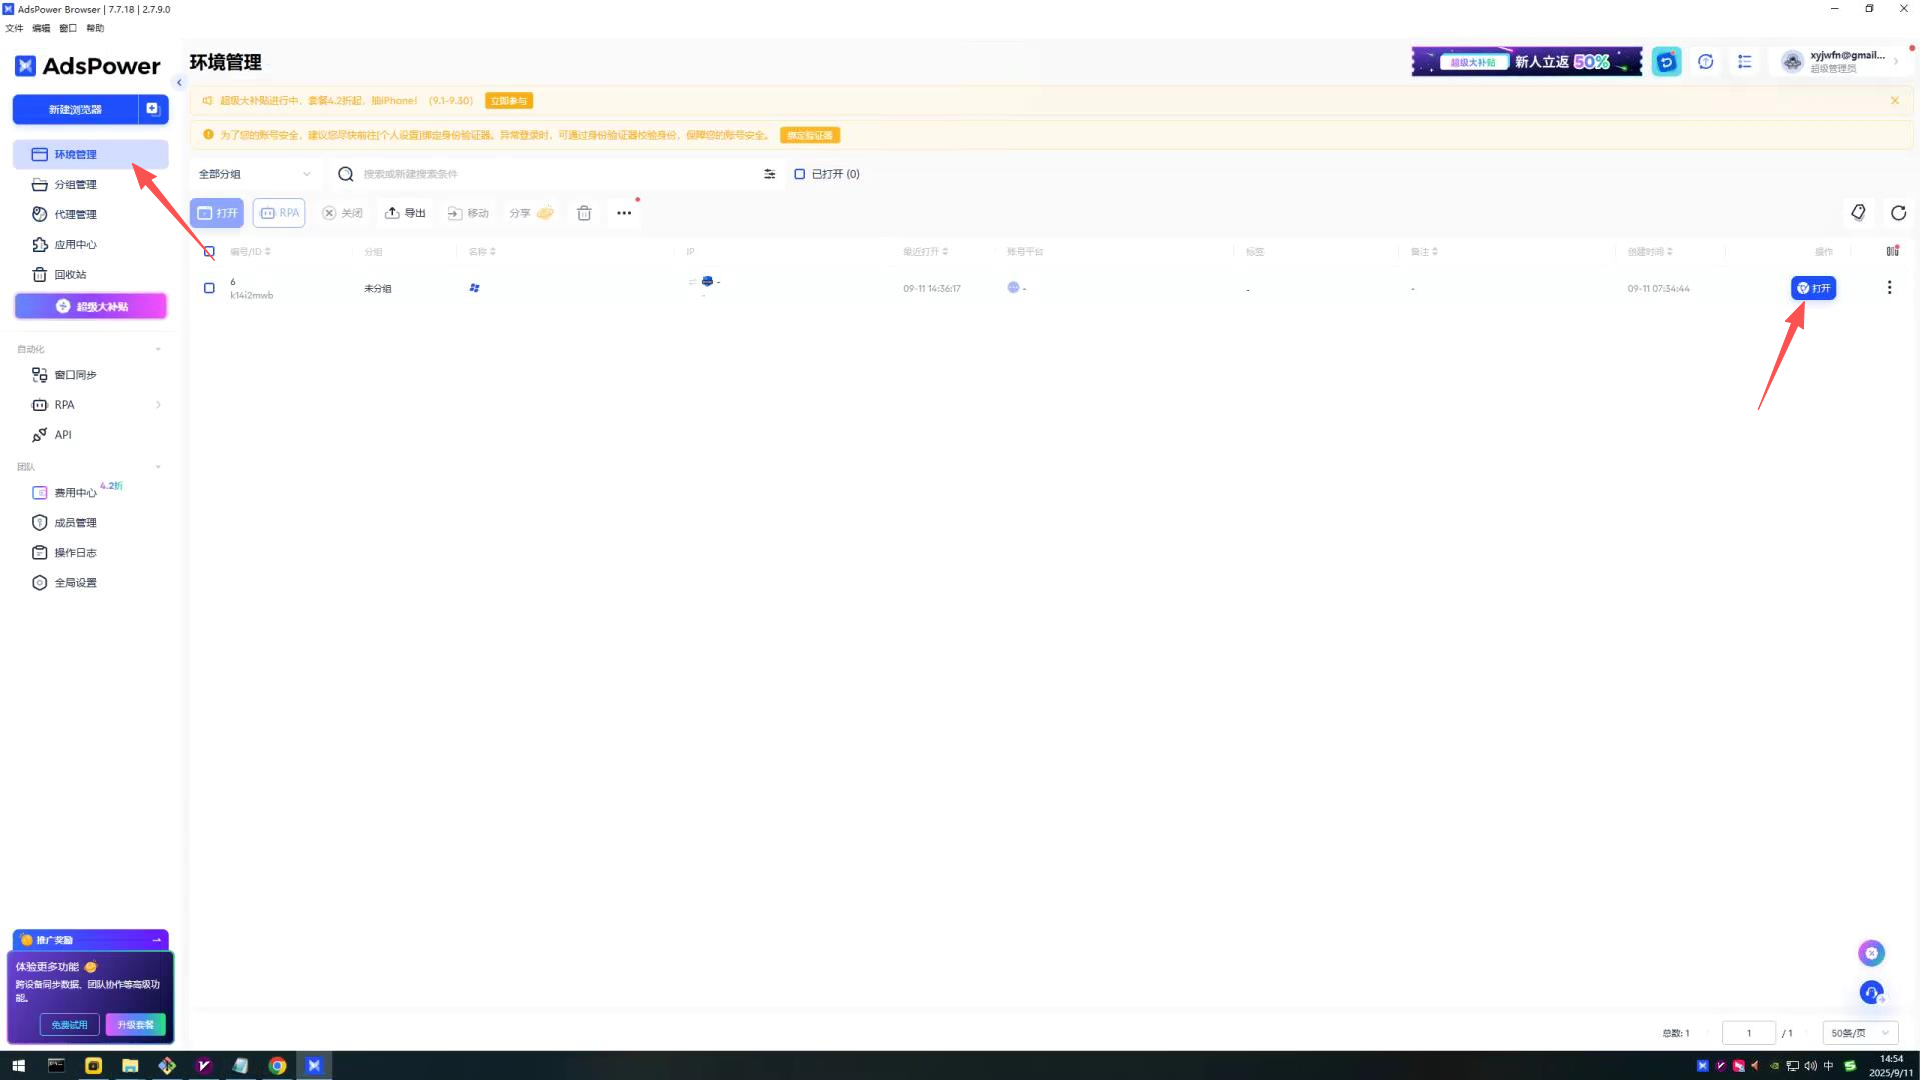Open the customer support headset icon
This screenshot has height=1080, width=1920.
[x=1871, y=993]
